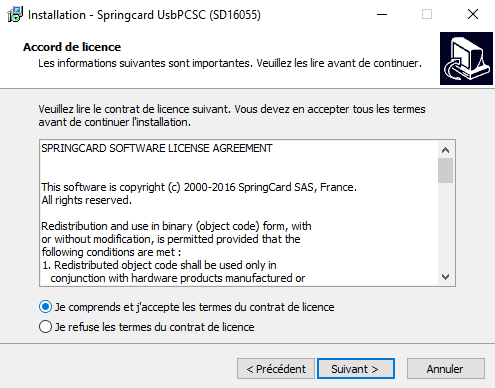Image resolution: width=495 pixels, height=388 pixels.
Task: Go back with the Précédent button
Action: [x=276, y=369]
